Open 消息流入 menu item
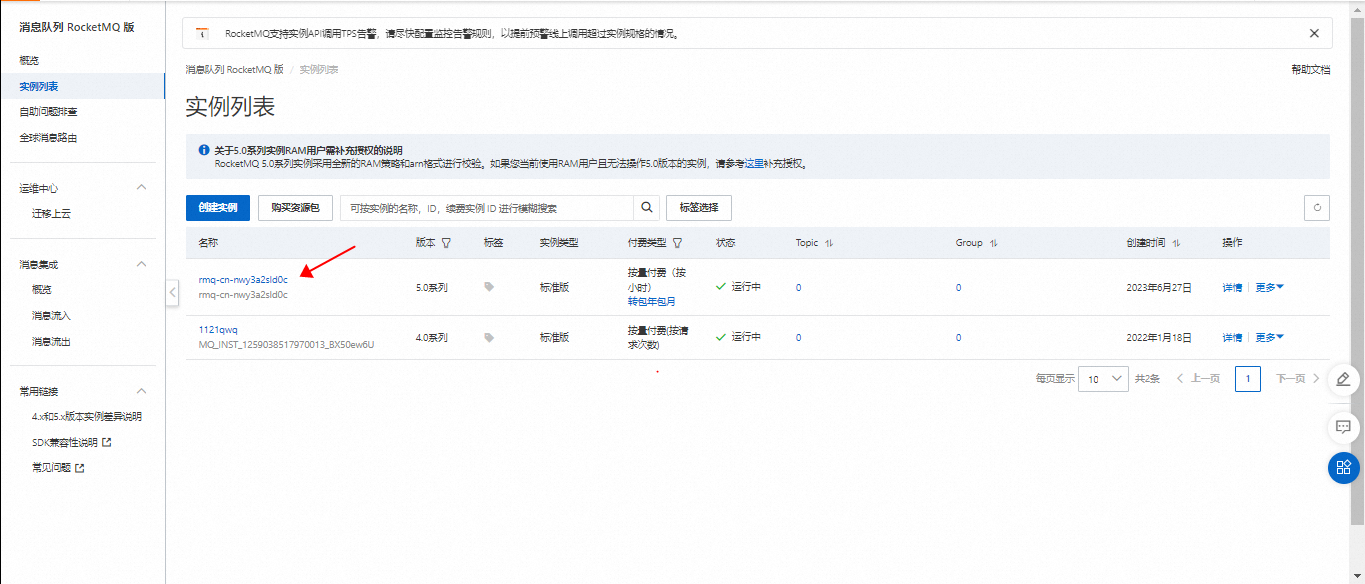This screenshot has width=1365, height=584. (x=51, y=316)
